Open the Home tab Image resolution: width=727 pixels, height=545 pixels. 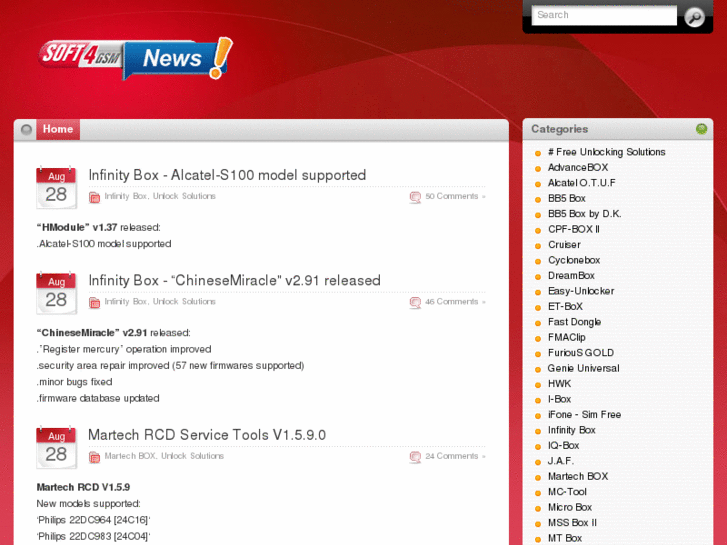coord(58,129)
